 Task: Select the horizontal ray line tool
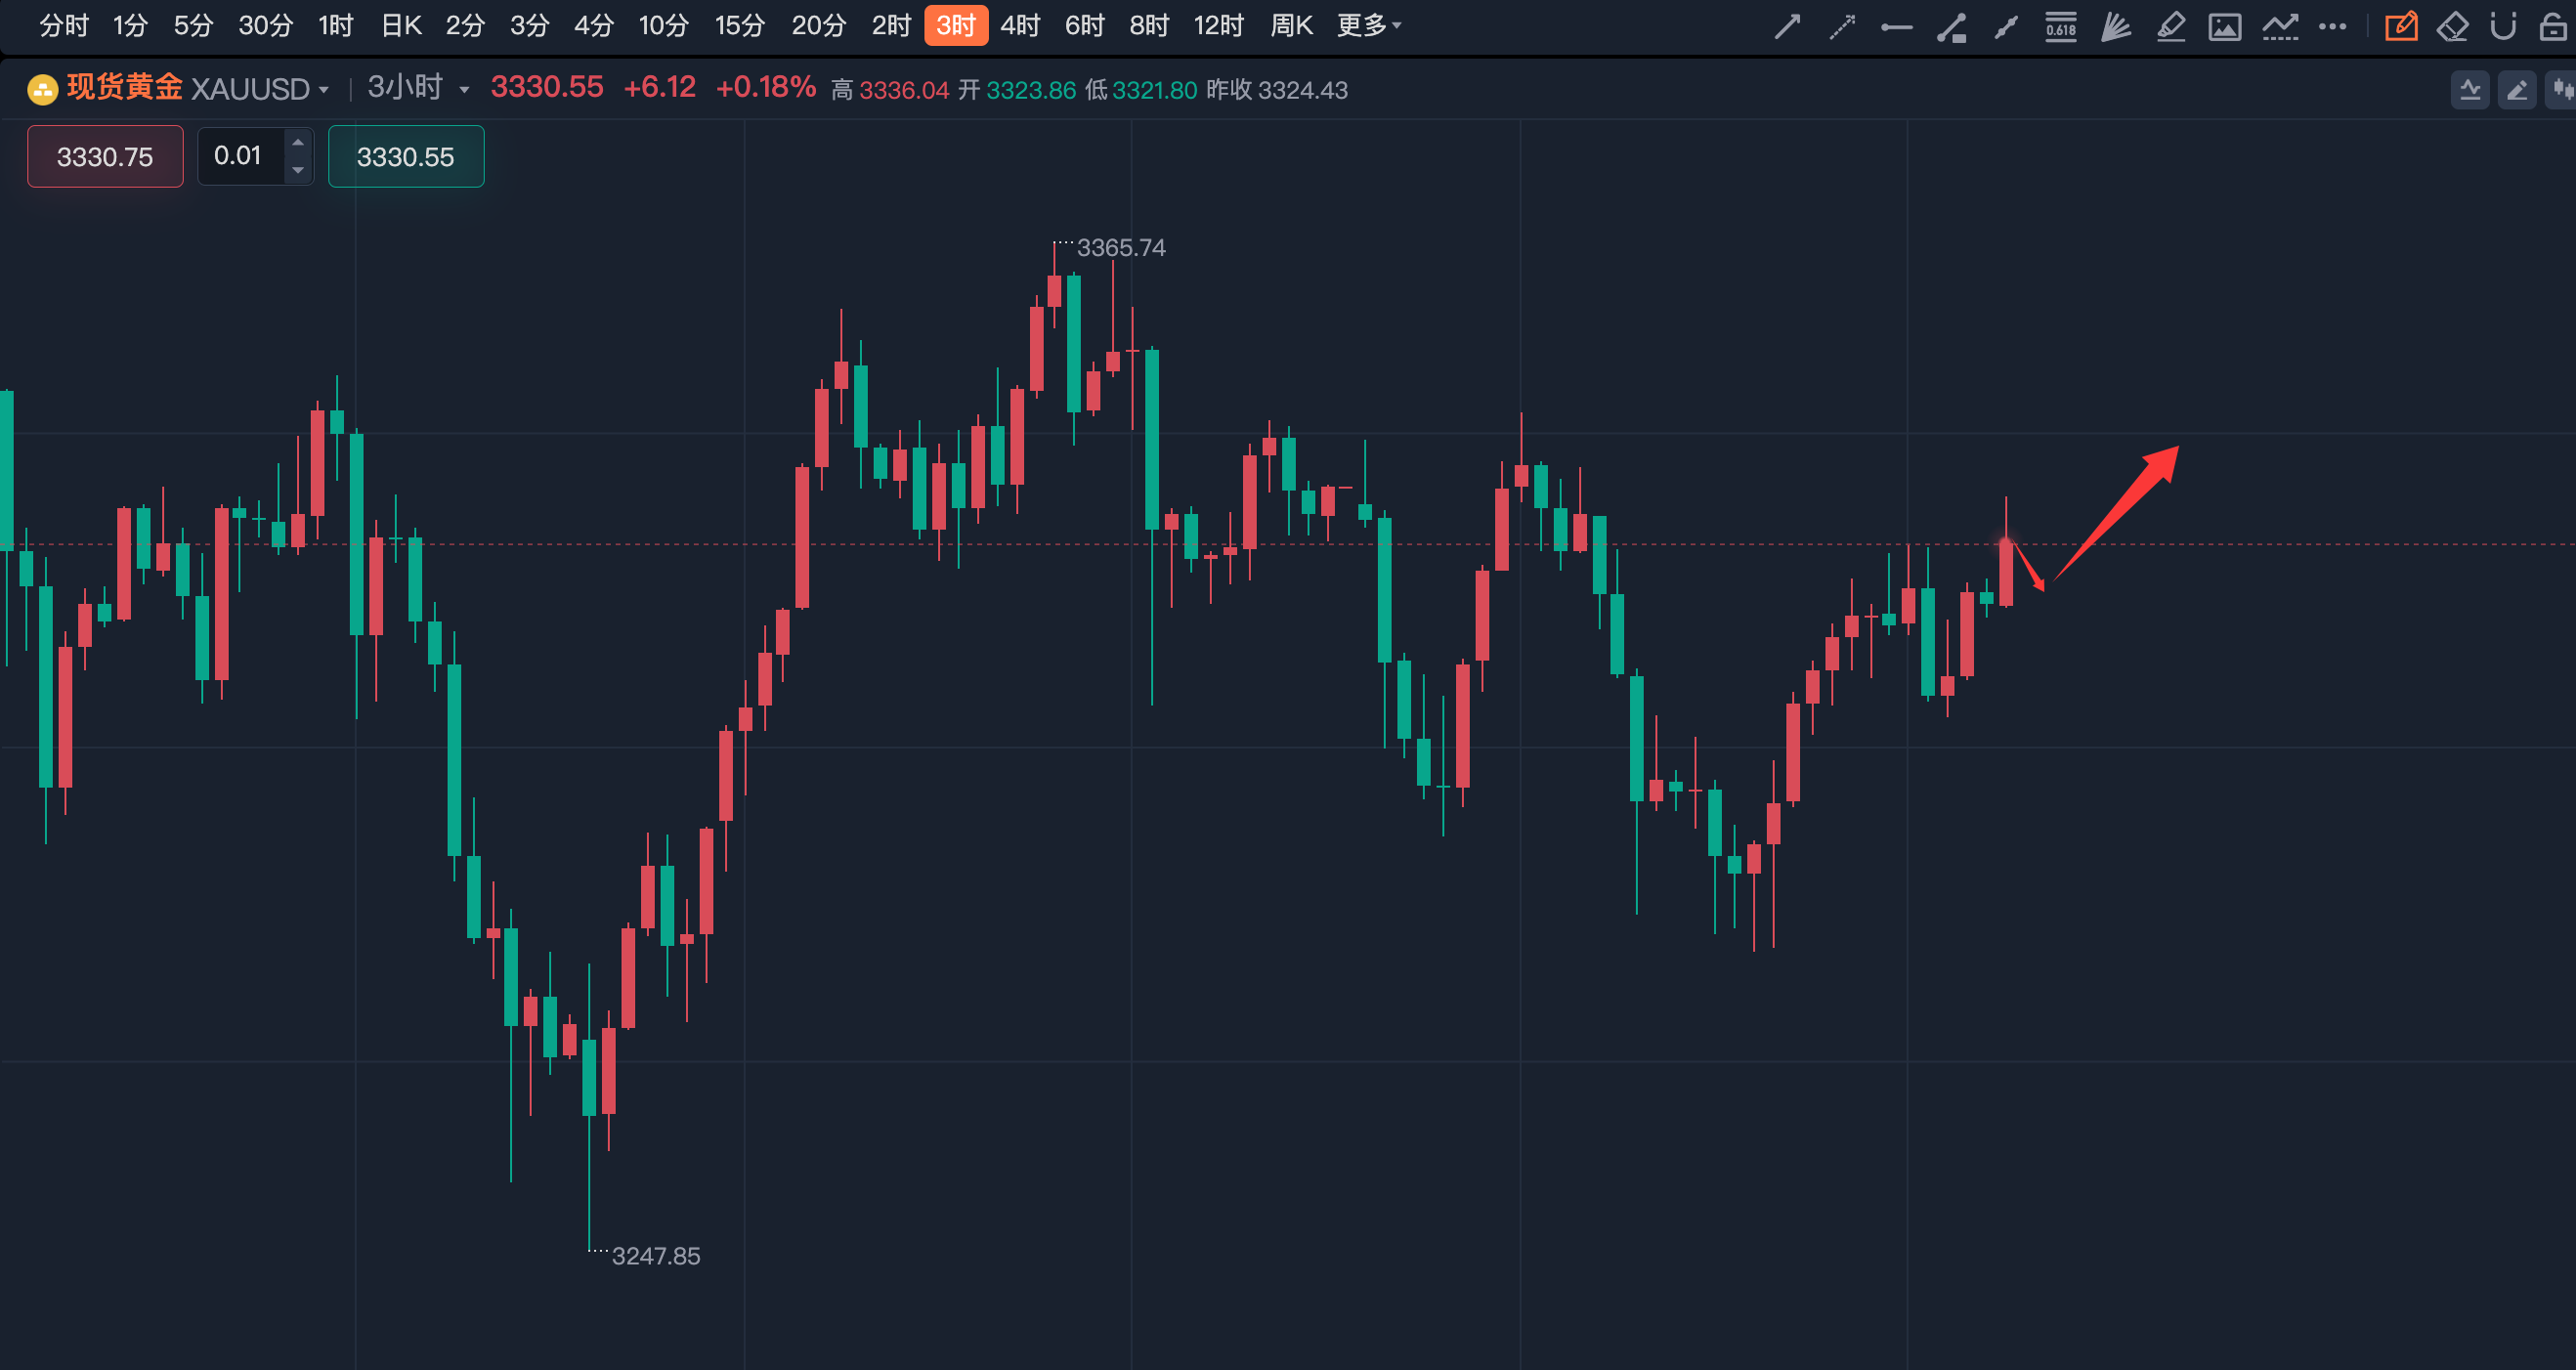1896,26
